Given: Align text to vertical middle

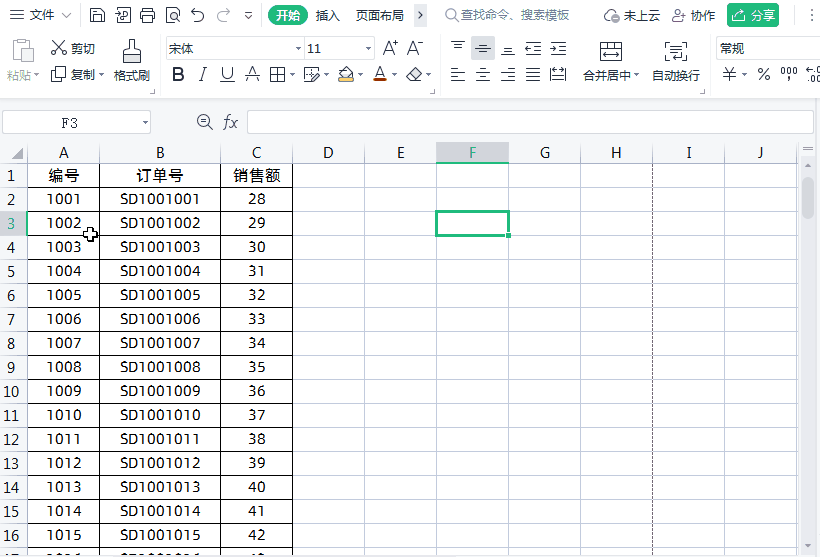Looking at the screenshot, I should click(483, 49).
